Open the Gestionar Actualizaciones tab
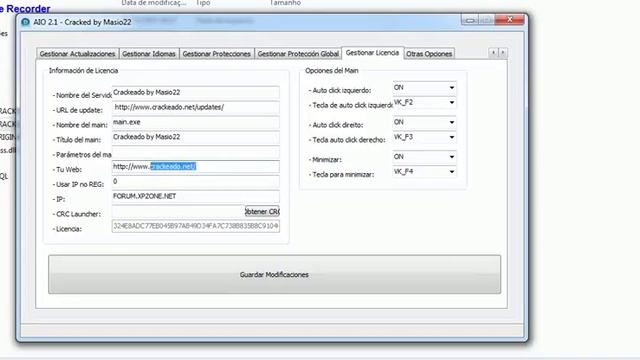Image resolution: width=640 pixels, height=360 pixels. (78, 54)
